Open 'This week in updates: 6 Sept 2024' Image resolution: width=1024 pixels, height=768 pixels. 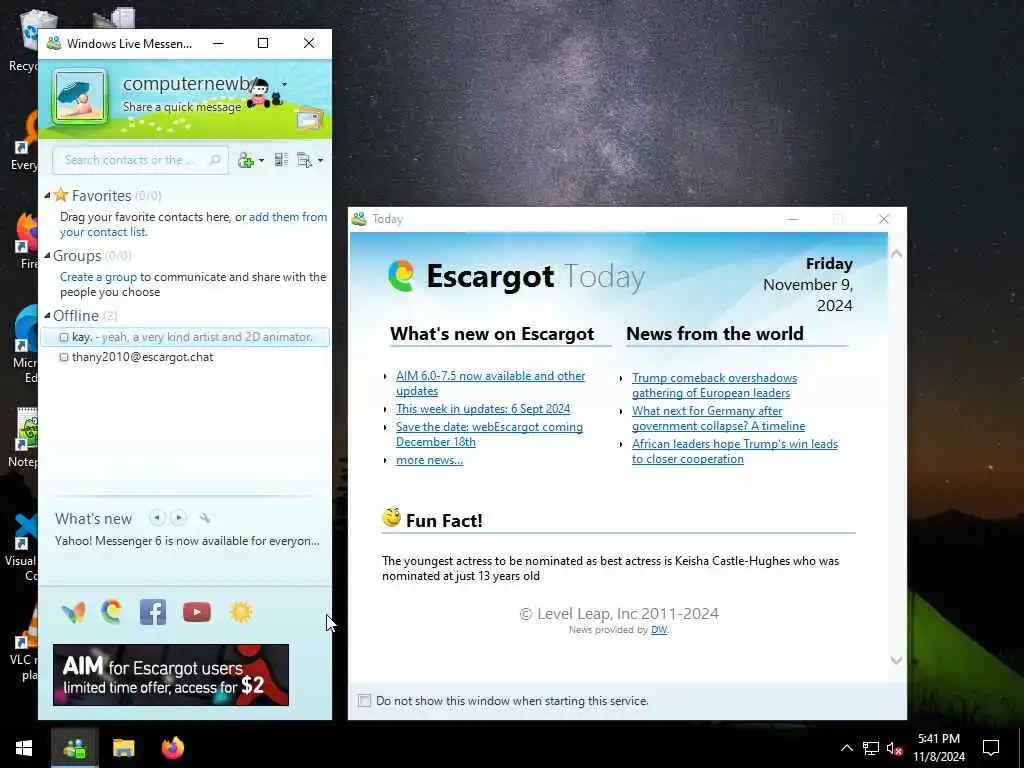(483, 409)
